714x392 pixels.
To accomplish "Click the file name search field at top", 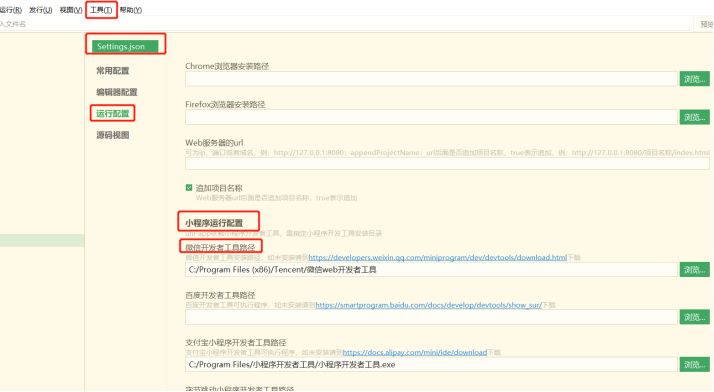I will tap(344, 24).
